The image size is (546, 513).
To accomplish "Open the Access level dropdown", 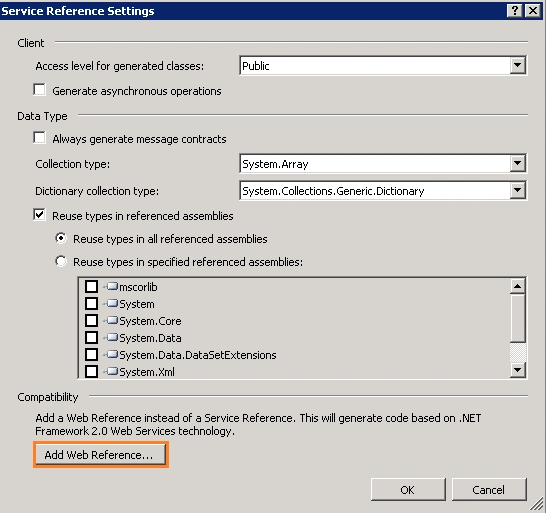I will [517, 65].
